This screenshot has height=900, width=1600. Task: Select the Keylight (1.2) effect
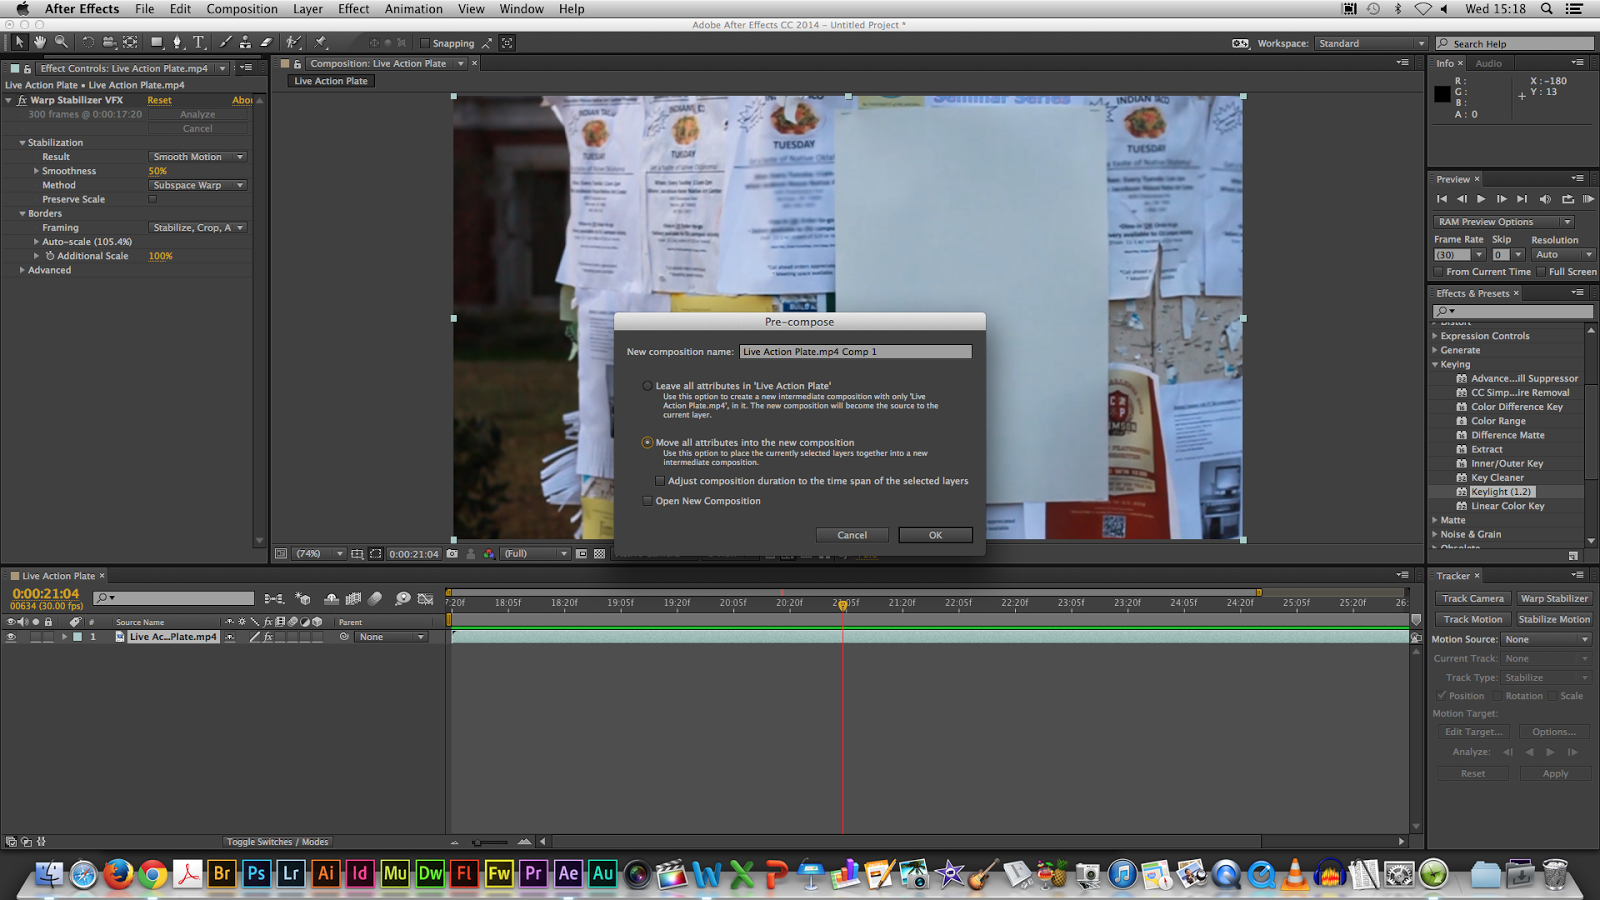point(1500,492)
